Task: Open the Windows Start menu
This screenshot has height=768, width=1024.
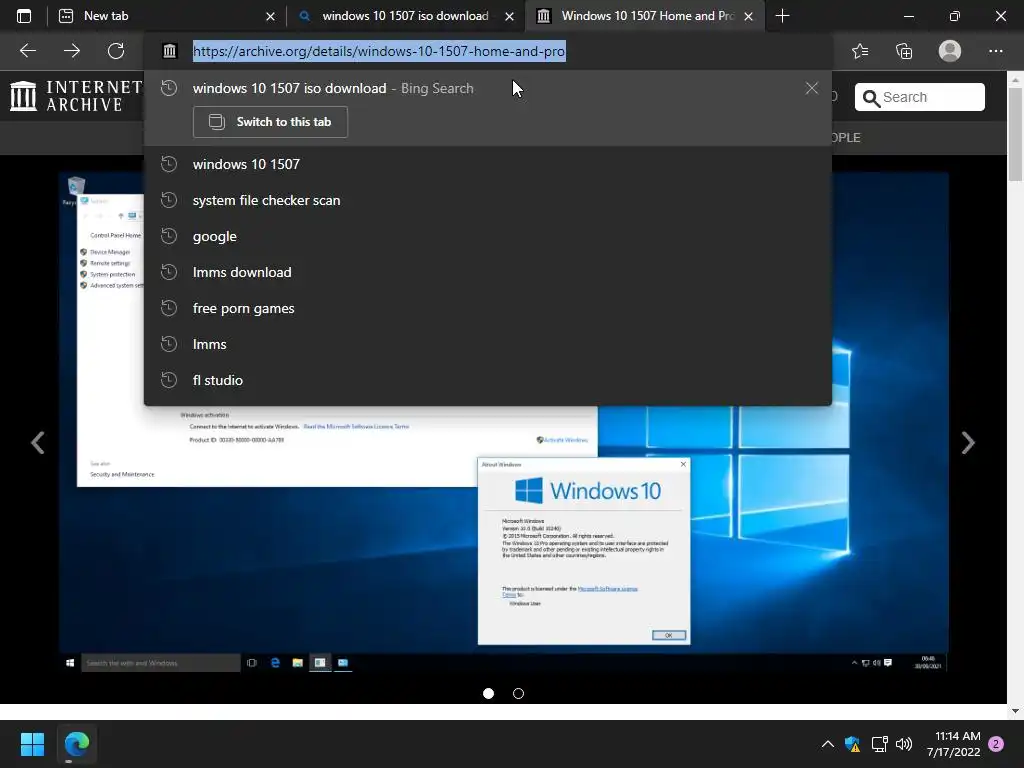Action: (32, 744)
